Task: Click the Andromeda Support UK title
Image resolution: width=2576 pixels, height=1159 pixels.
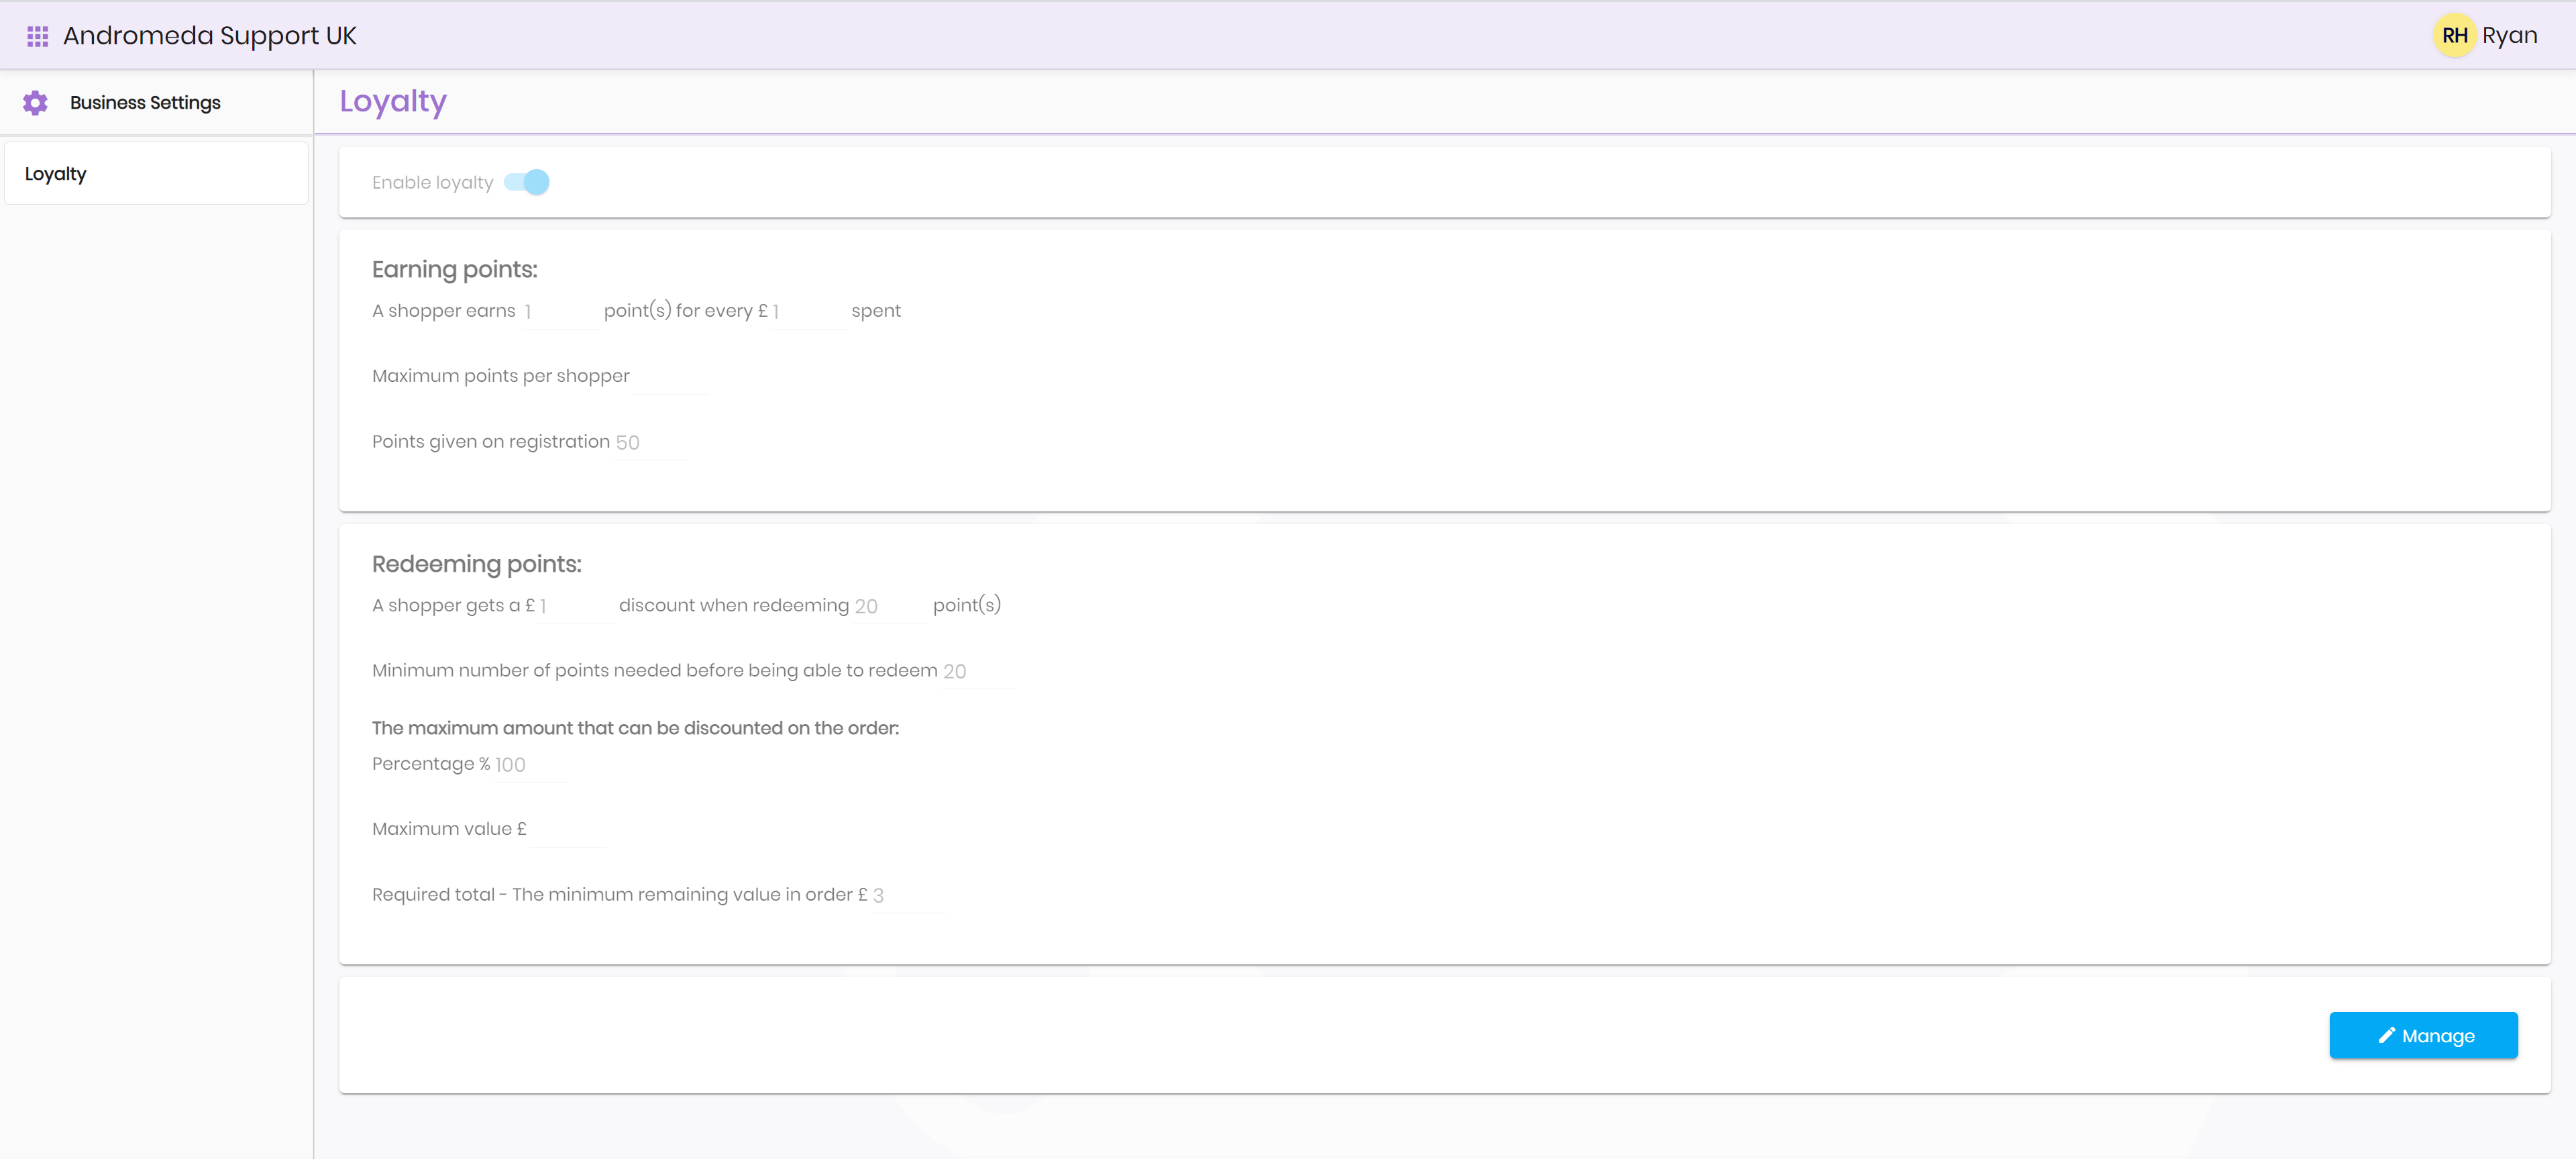Action: pos(210,36)
